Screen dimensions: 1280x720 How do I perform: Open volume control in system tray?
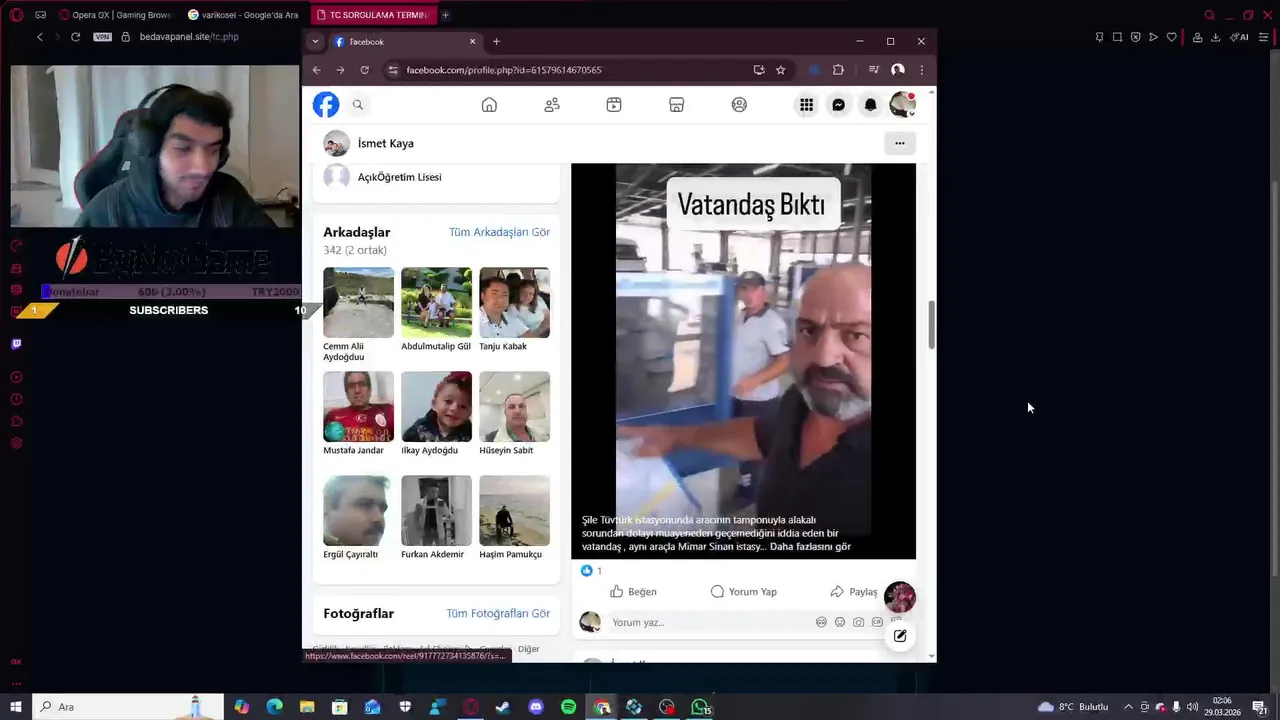click(x=1191, y=707)
